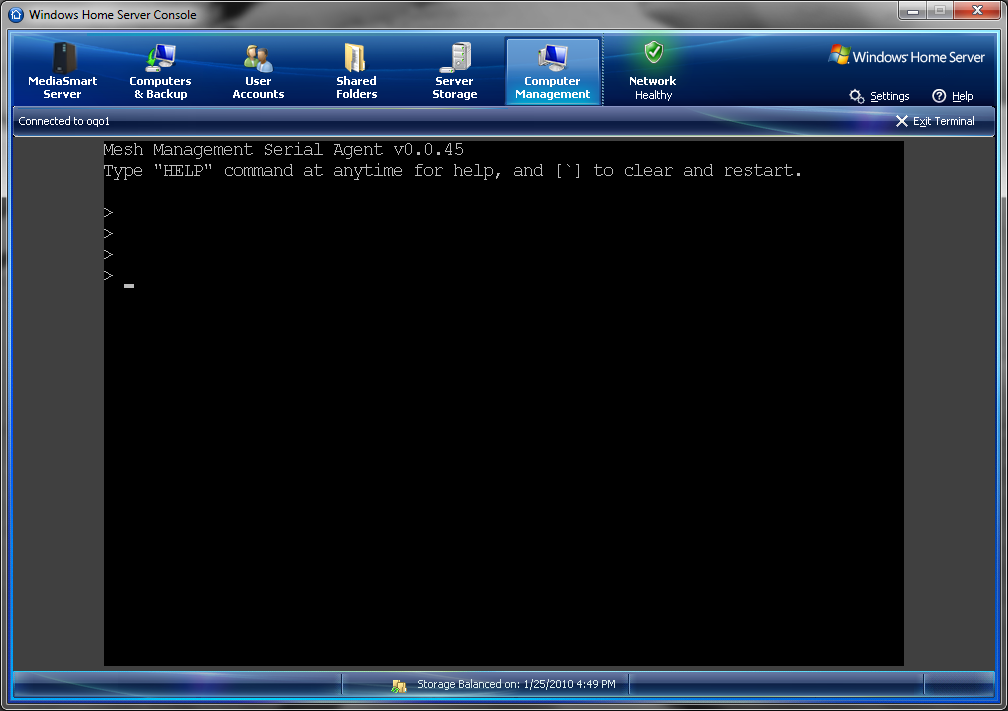View Network Healthy status
This screenshot has width=1008, height=711.
click(x=652, y=71)
